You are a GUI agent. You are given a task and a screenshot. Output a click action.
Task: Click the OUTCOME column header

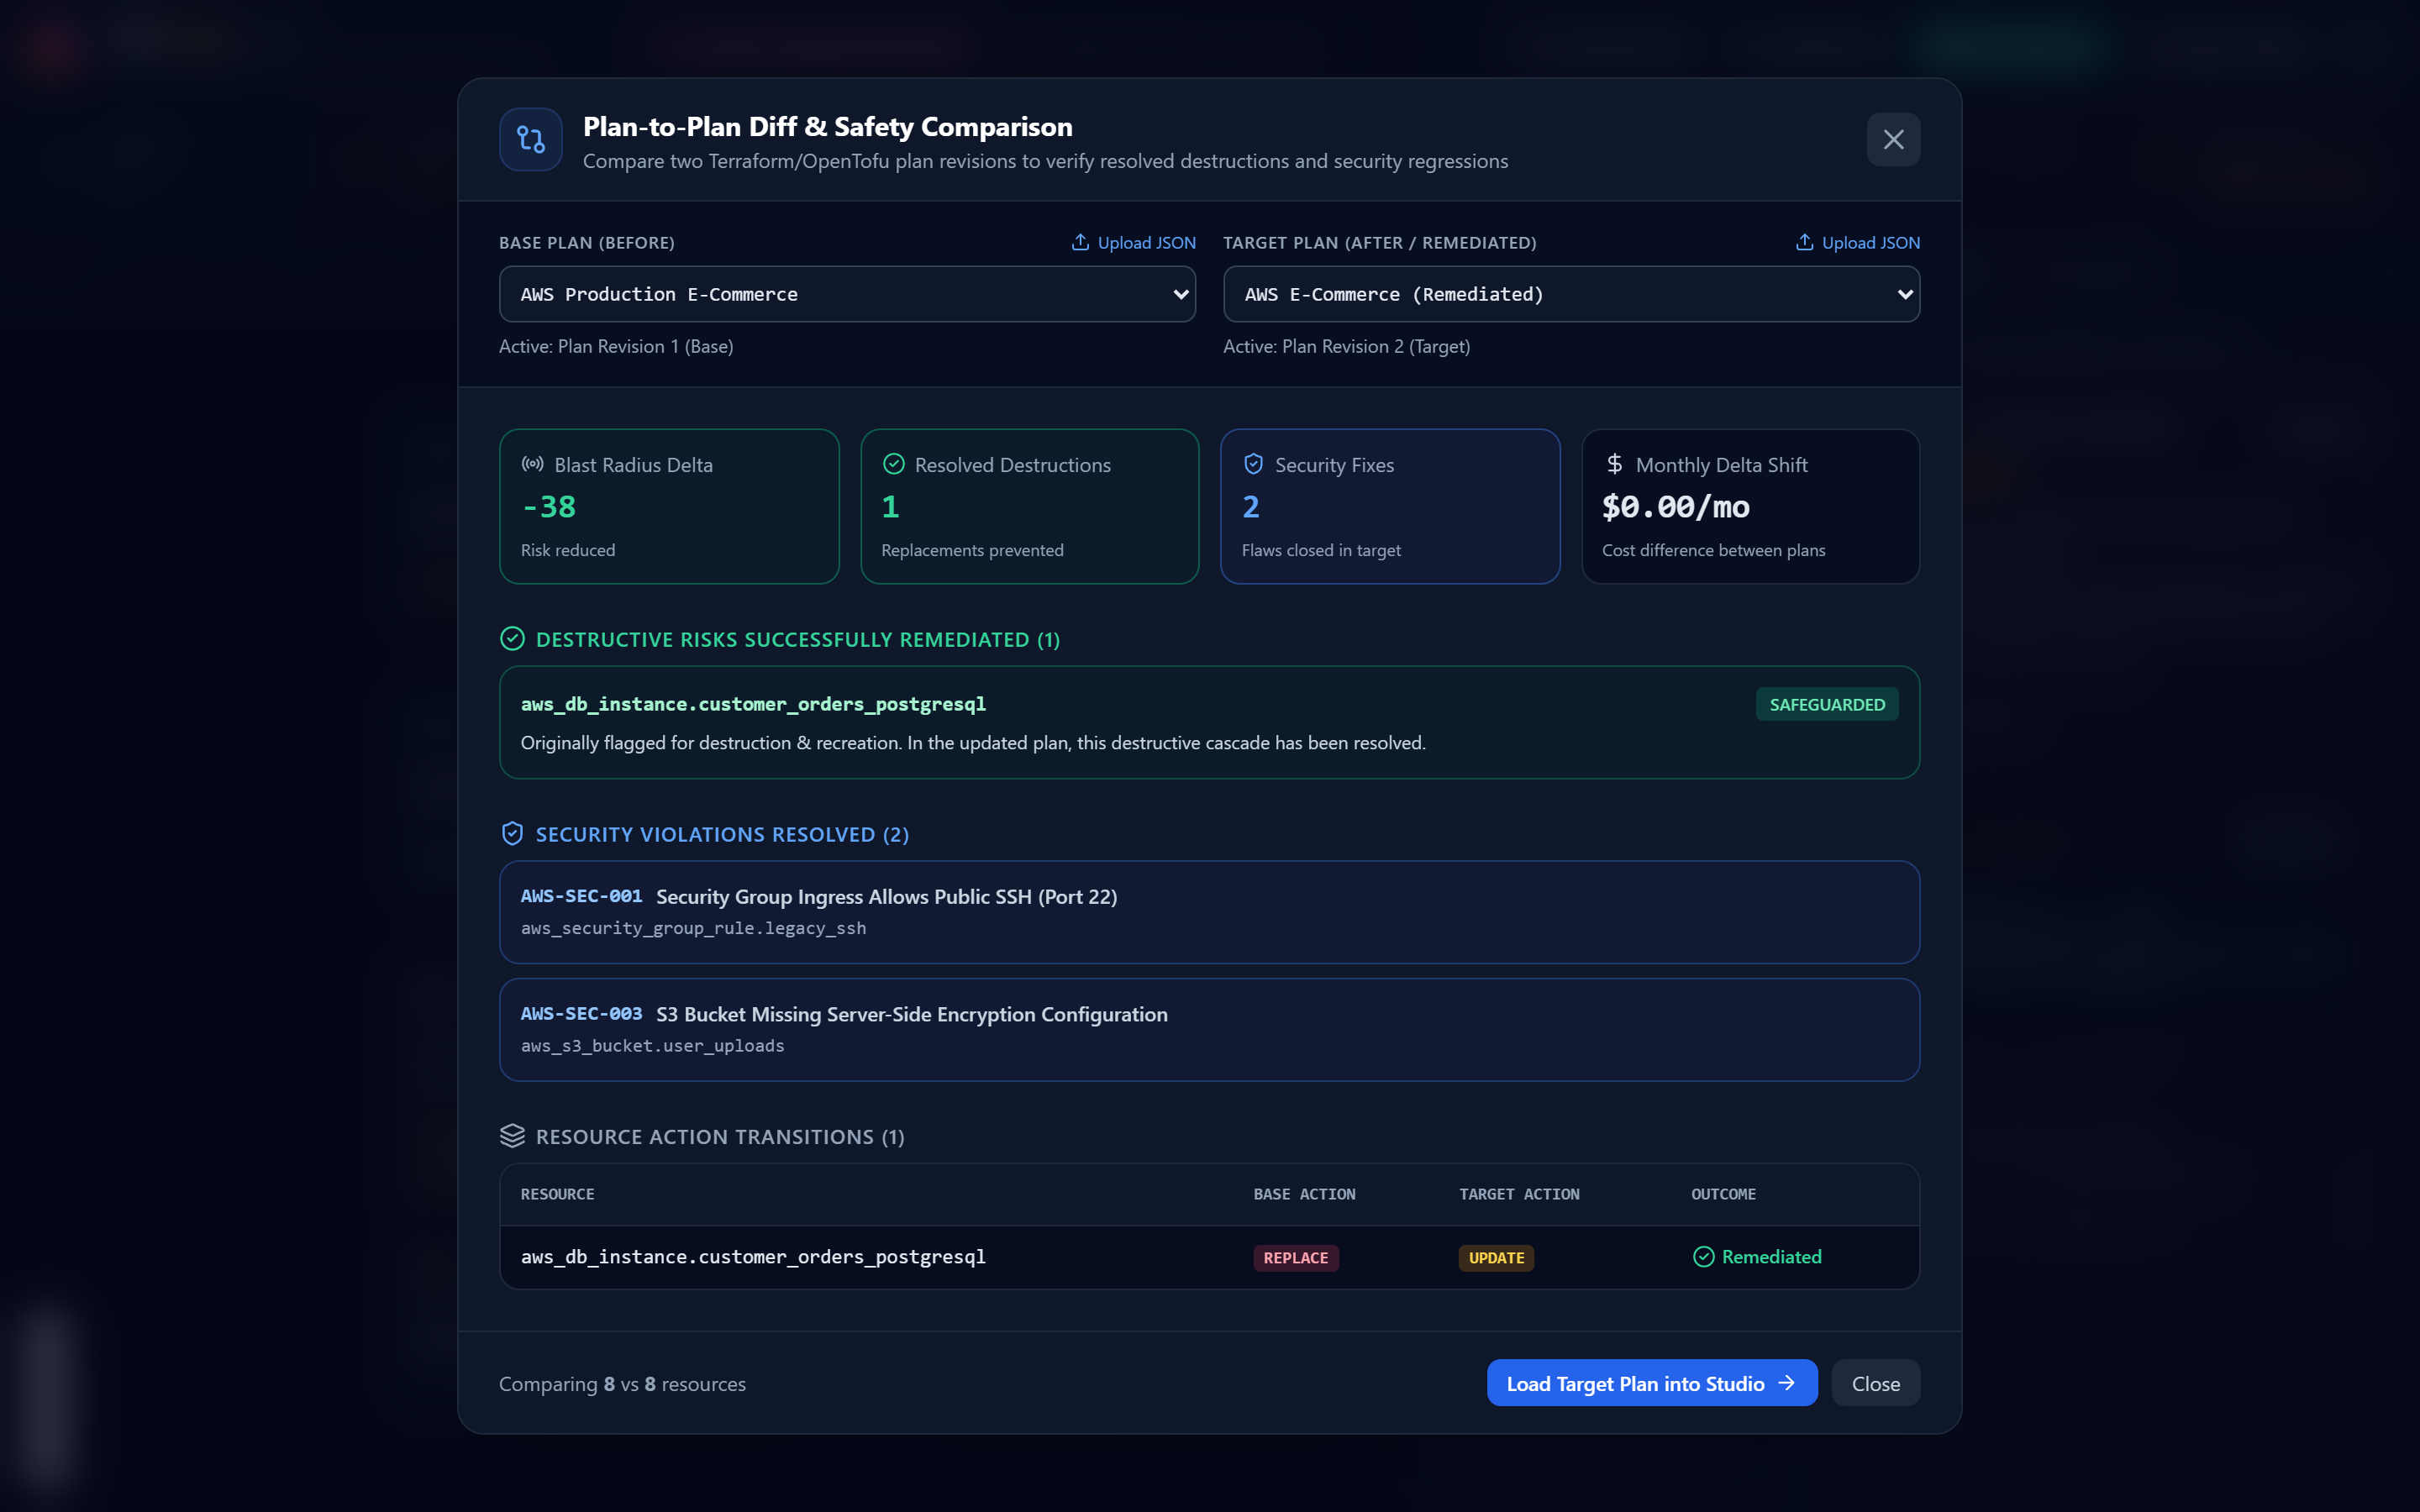1723,1194
